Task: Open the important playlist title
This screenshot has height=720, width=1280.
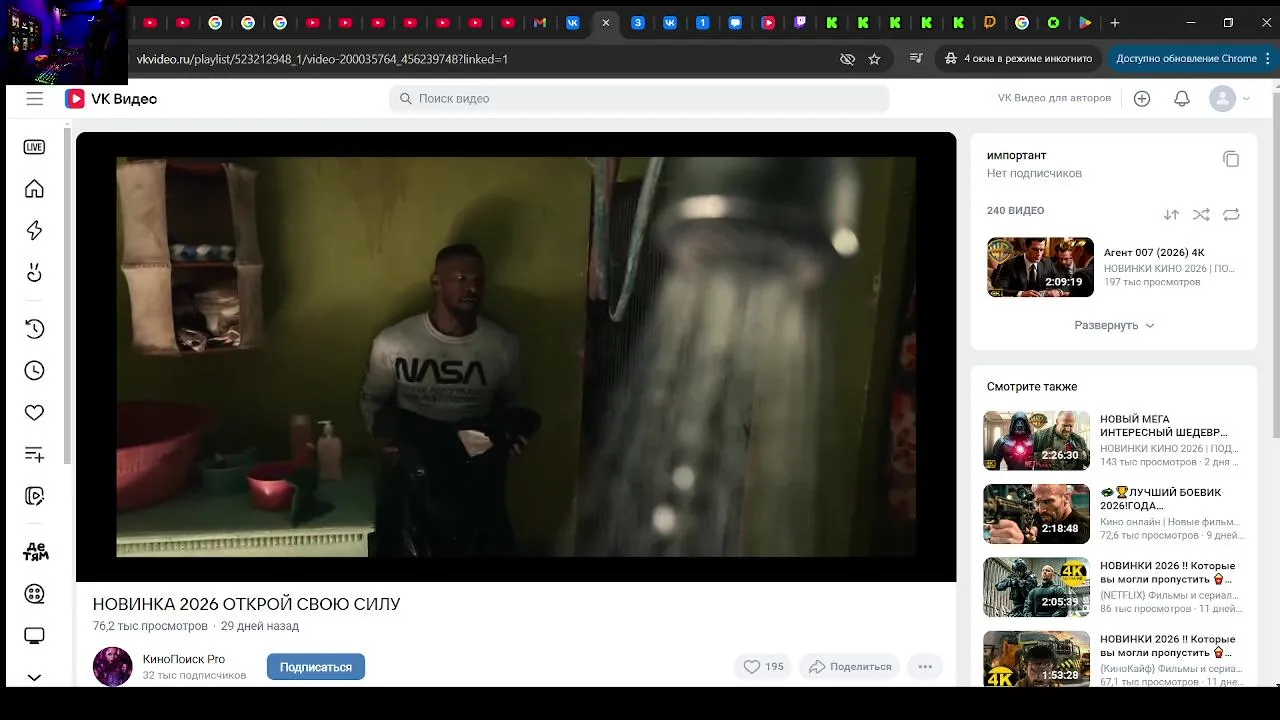Action: [x=1016, y=155]
